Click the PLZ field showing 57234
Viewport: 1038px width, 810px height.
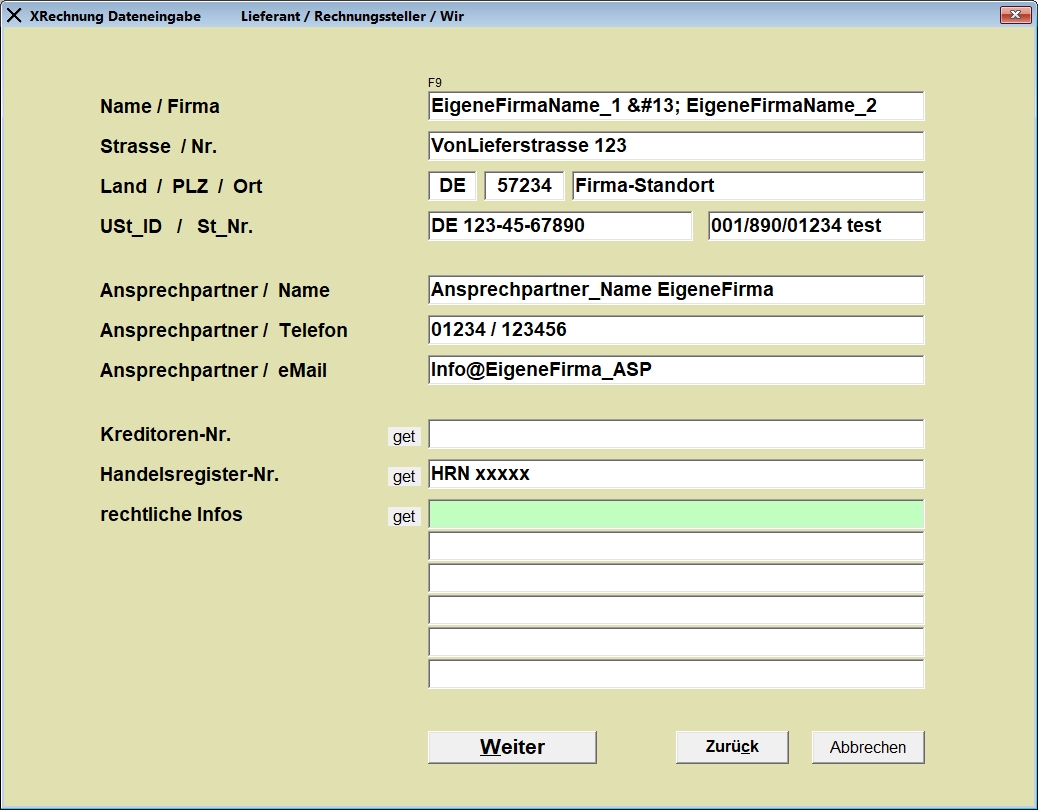pyautogui.click(x=524, y=186)
